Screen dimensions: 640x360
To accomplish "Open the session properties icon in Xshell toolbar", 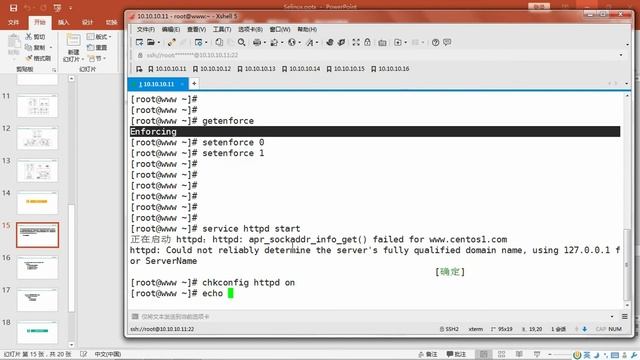I will (198, 42).
